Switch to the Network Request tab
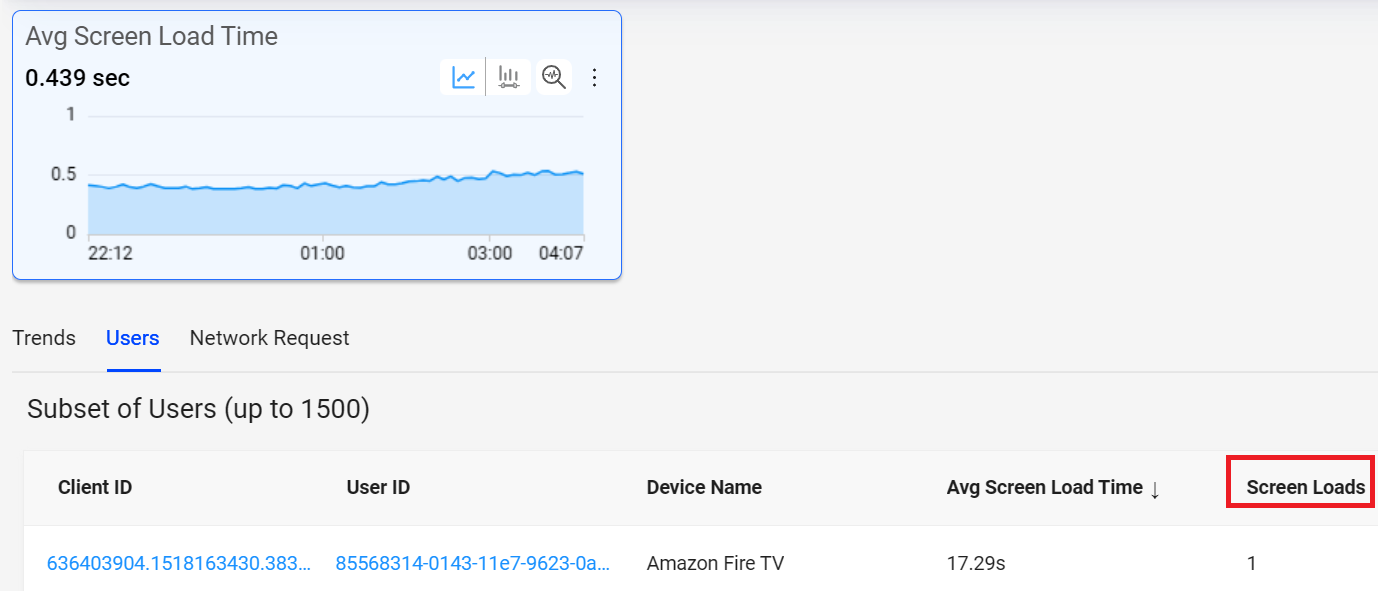1378x591 pixels. coord(269,338)
